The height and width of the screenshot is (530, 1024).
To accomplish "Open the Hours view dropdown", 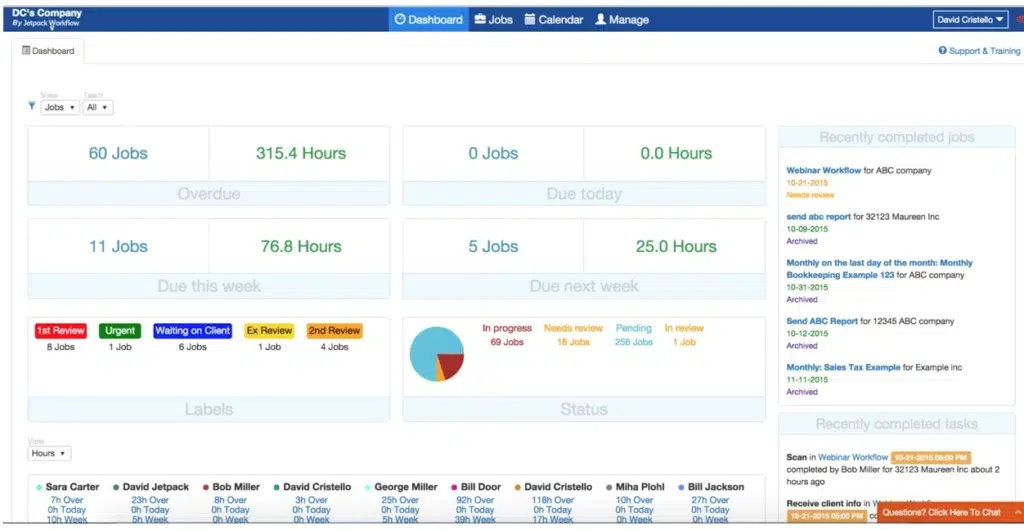I will (49, 453).
